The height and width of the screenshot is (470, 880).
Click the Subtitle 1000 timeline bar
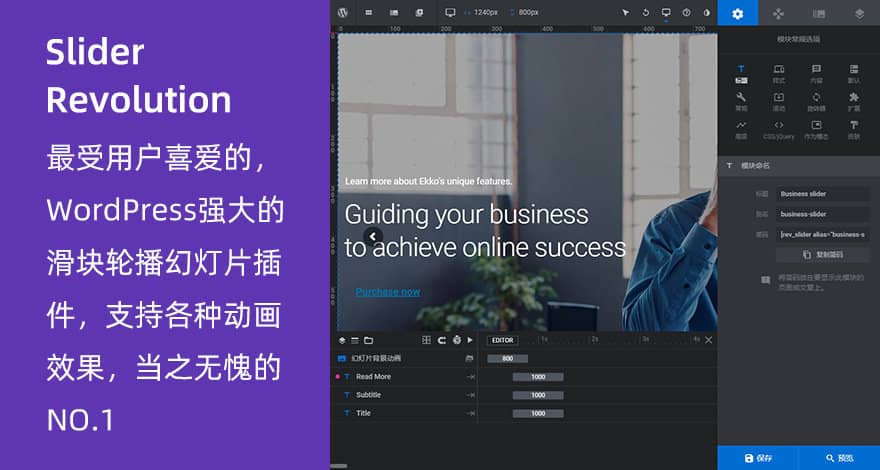[538, 395]
